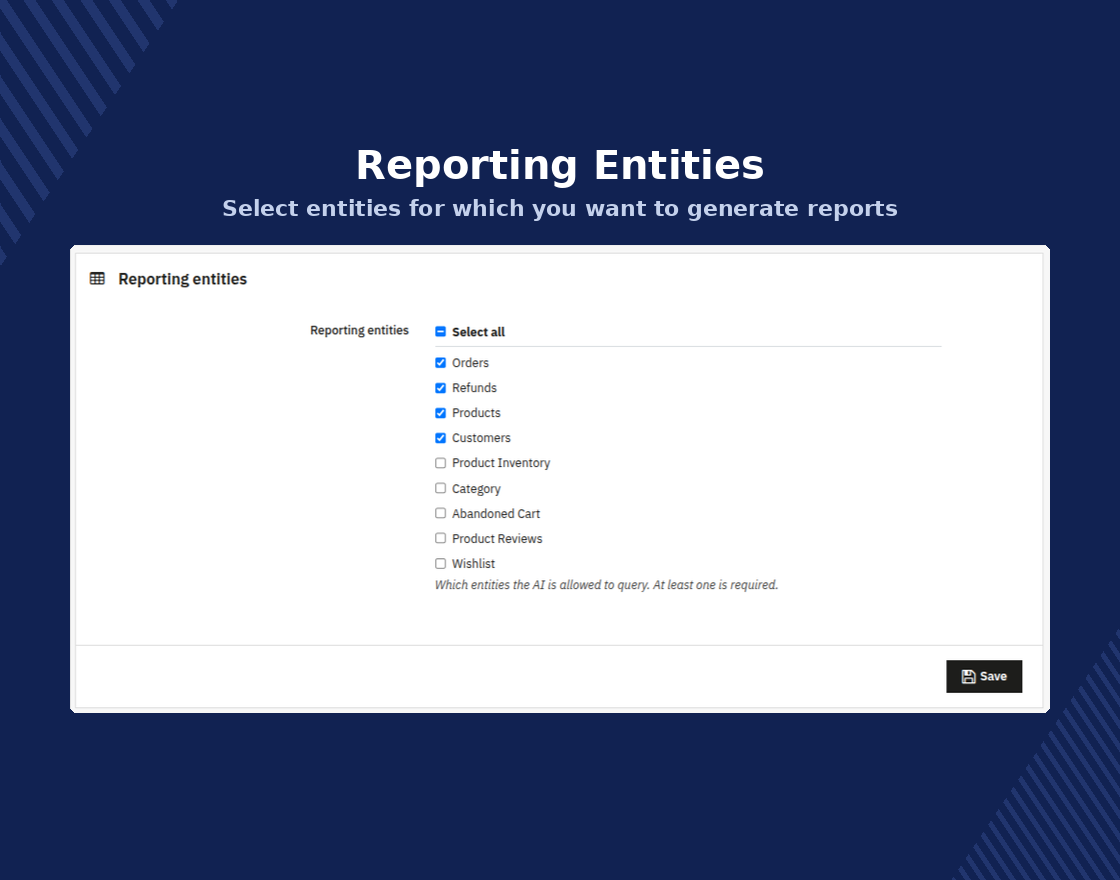Uncheck the Orders checkbox

(441, 363)
